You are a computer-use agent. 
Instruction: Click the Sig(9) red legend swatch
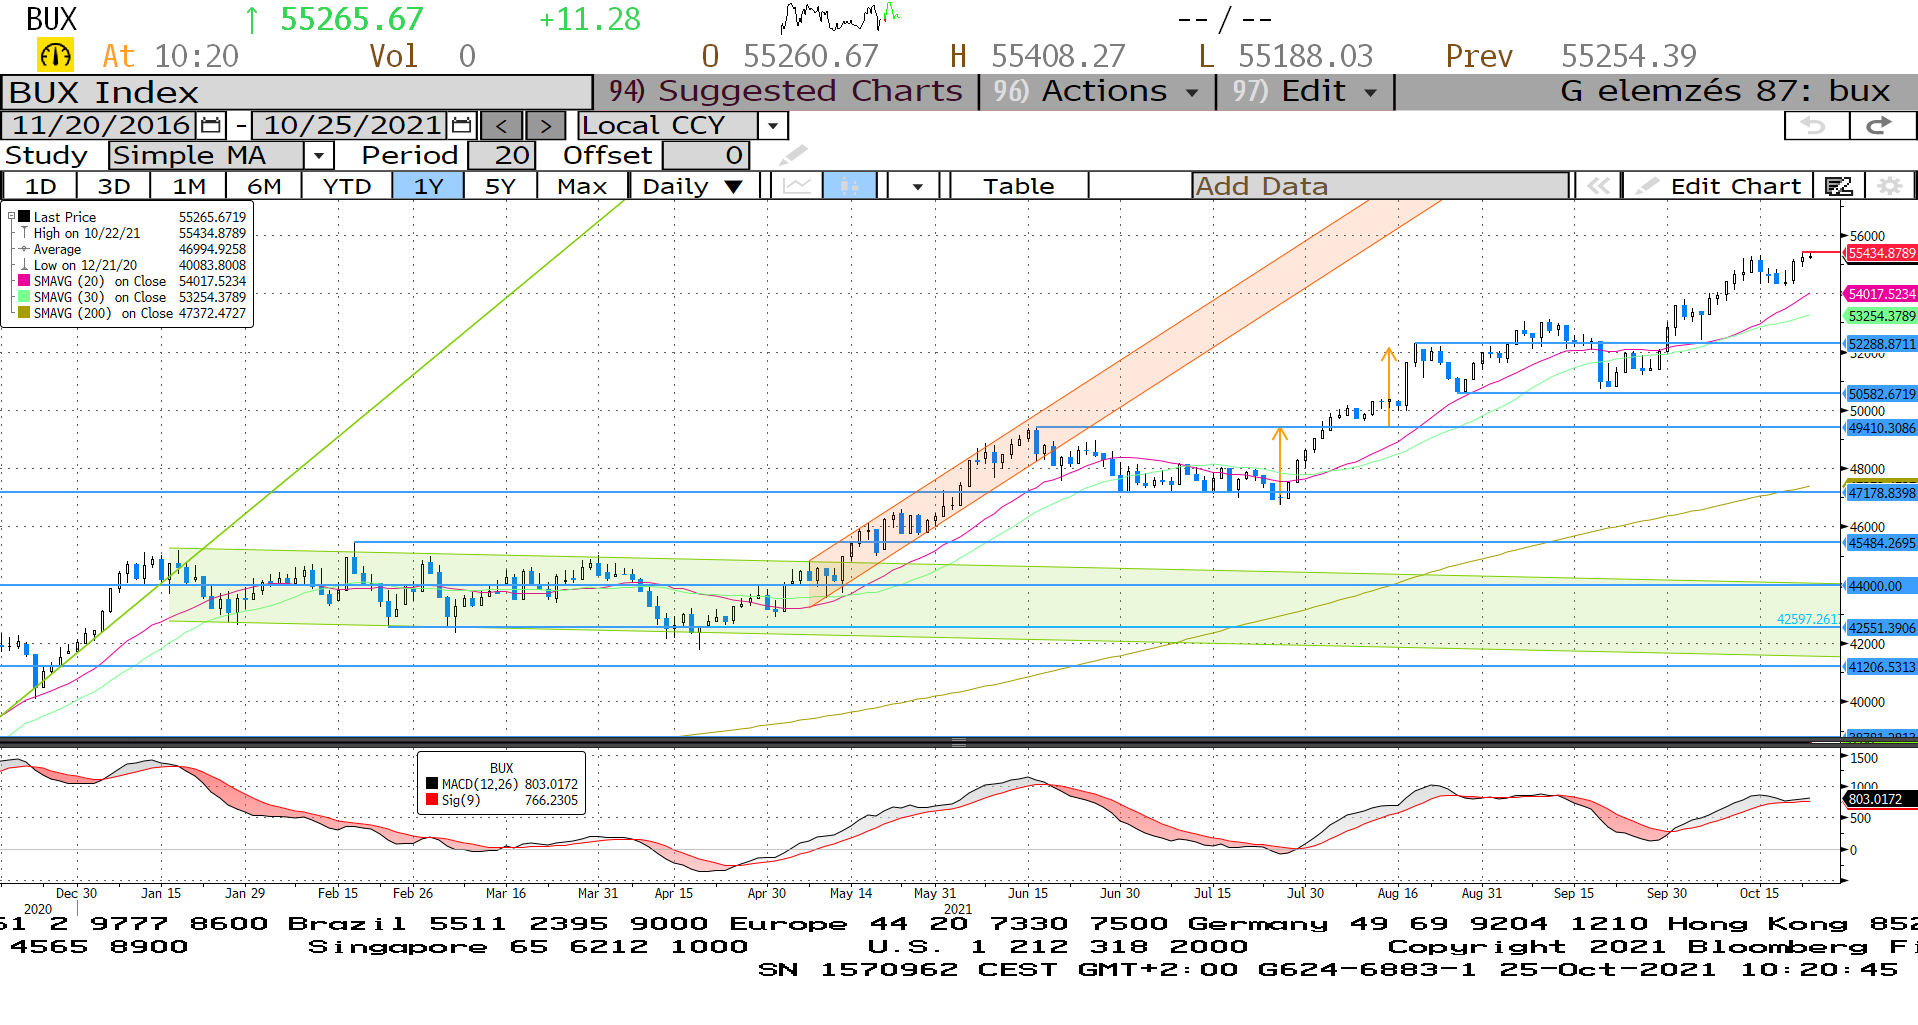432,800
